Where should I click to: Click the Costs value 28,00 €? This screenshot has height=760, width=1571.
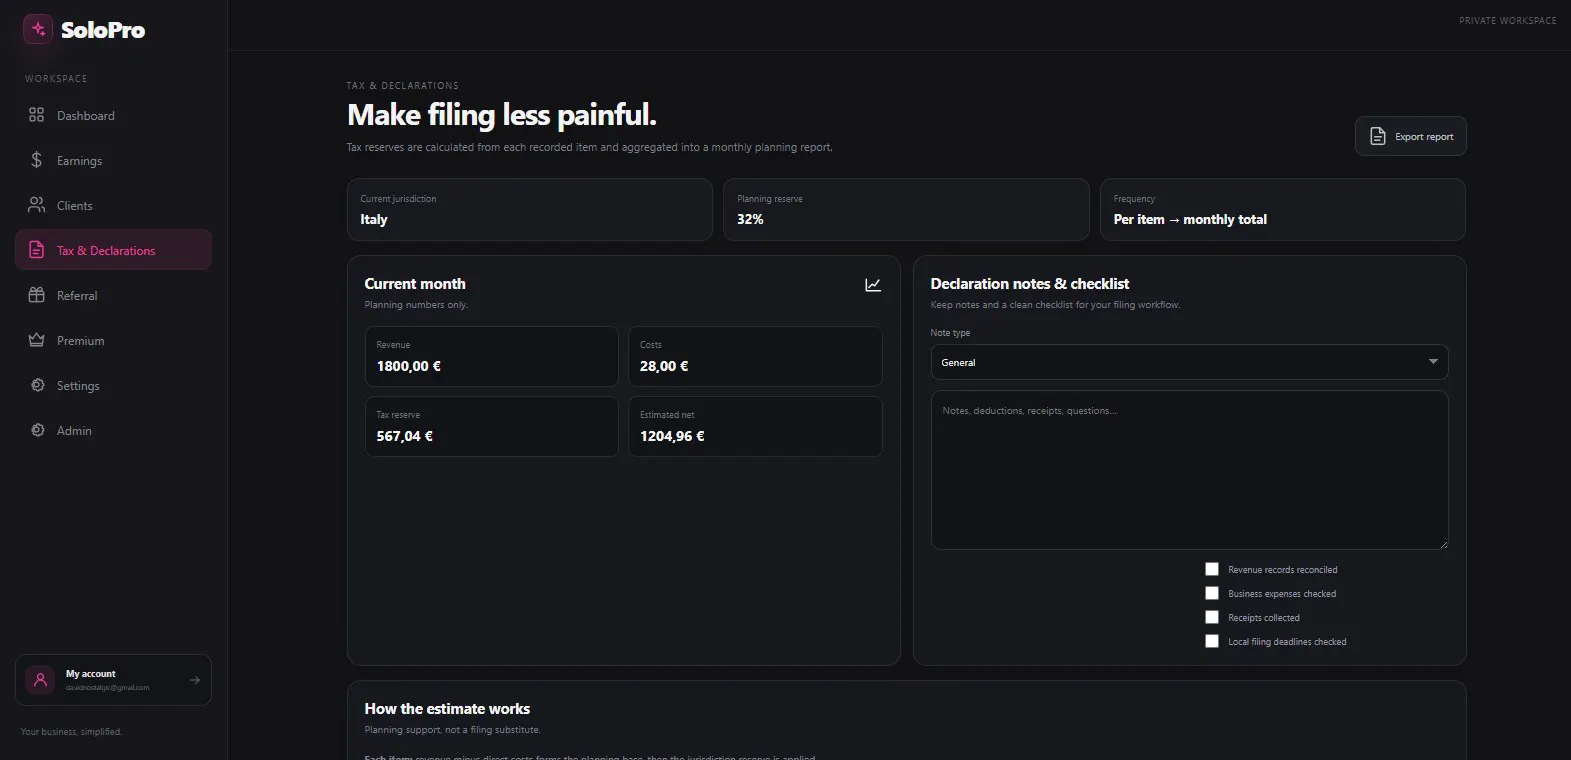(x=664, y=366)
